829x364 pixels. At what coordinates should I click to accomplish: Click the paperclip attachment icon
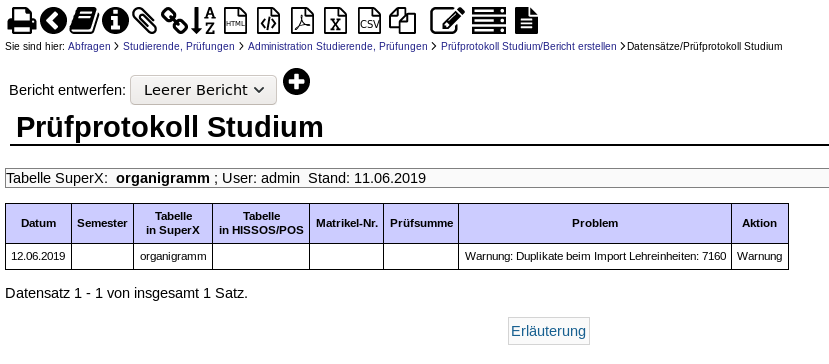pyautogui.click(x=144, y=21)
